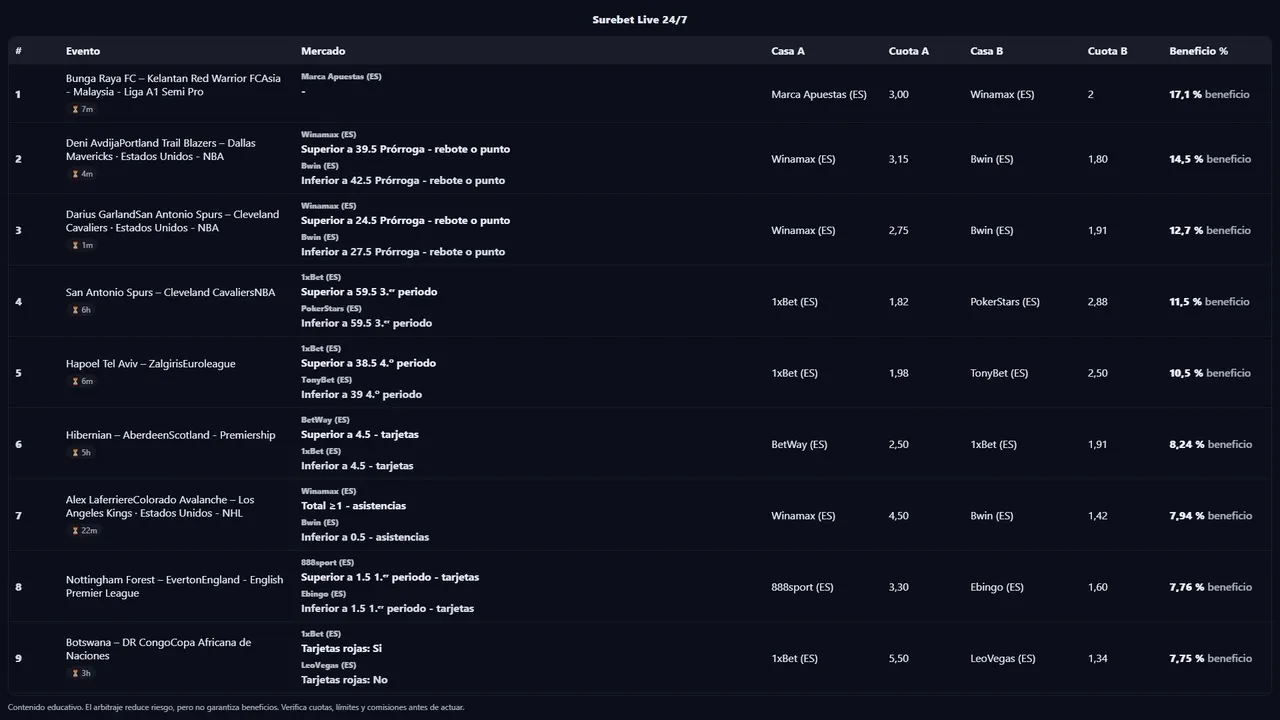This screenshot has width=1280, height=720.
Task: Click the hourglass 6h badge under Spurs – Cavaliers
Action: tap(82, 310)
